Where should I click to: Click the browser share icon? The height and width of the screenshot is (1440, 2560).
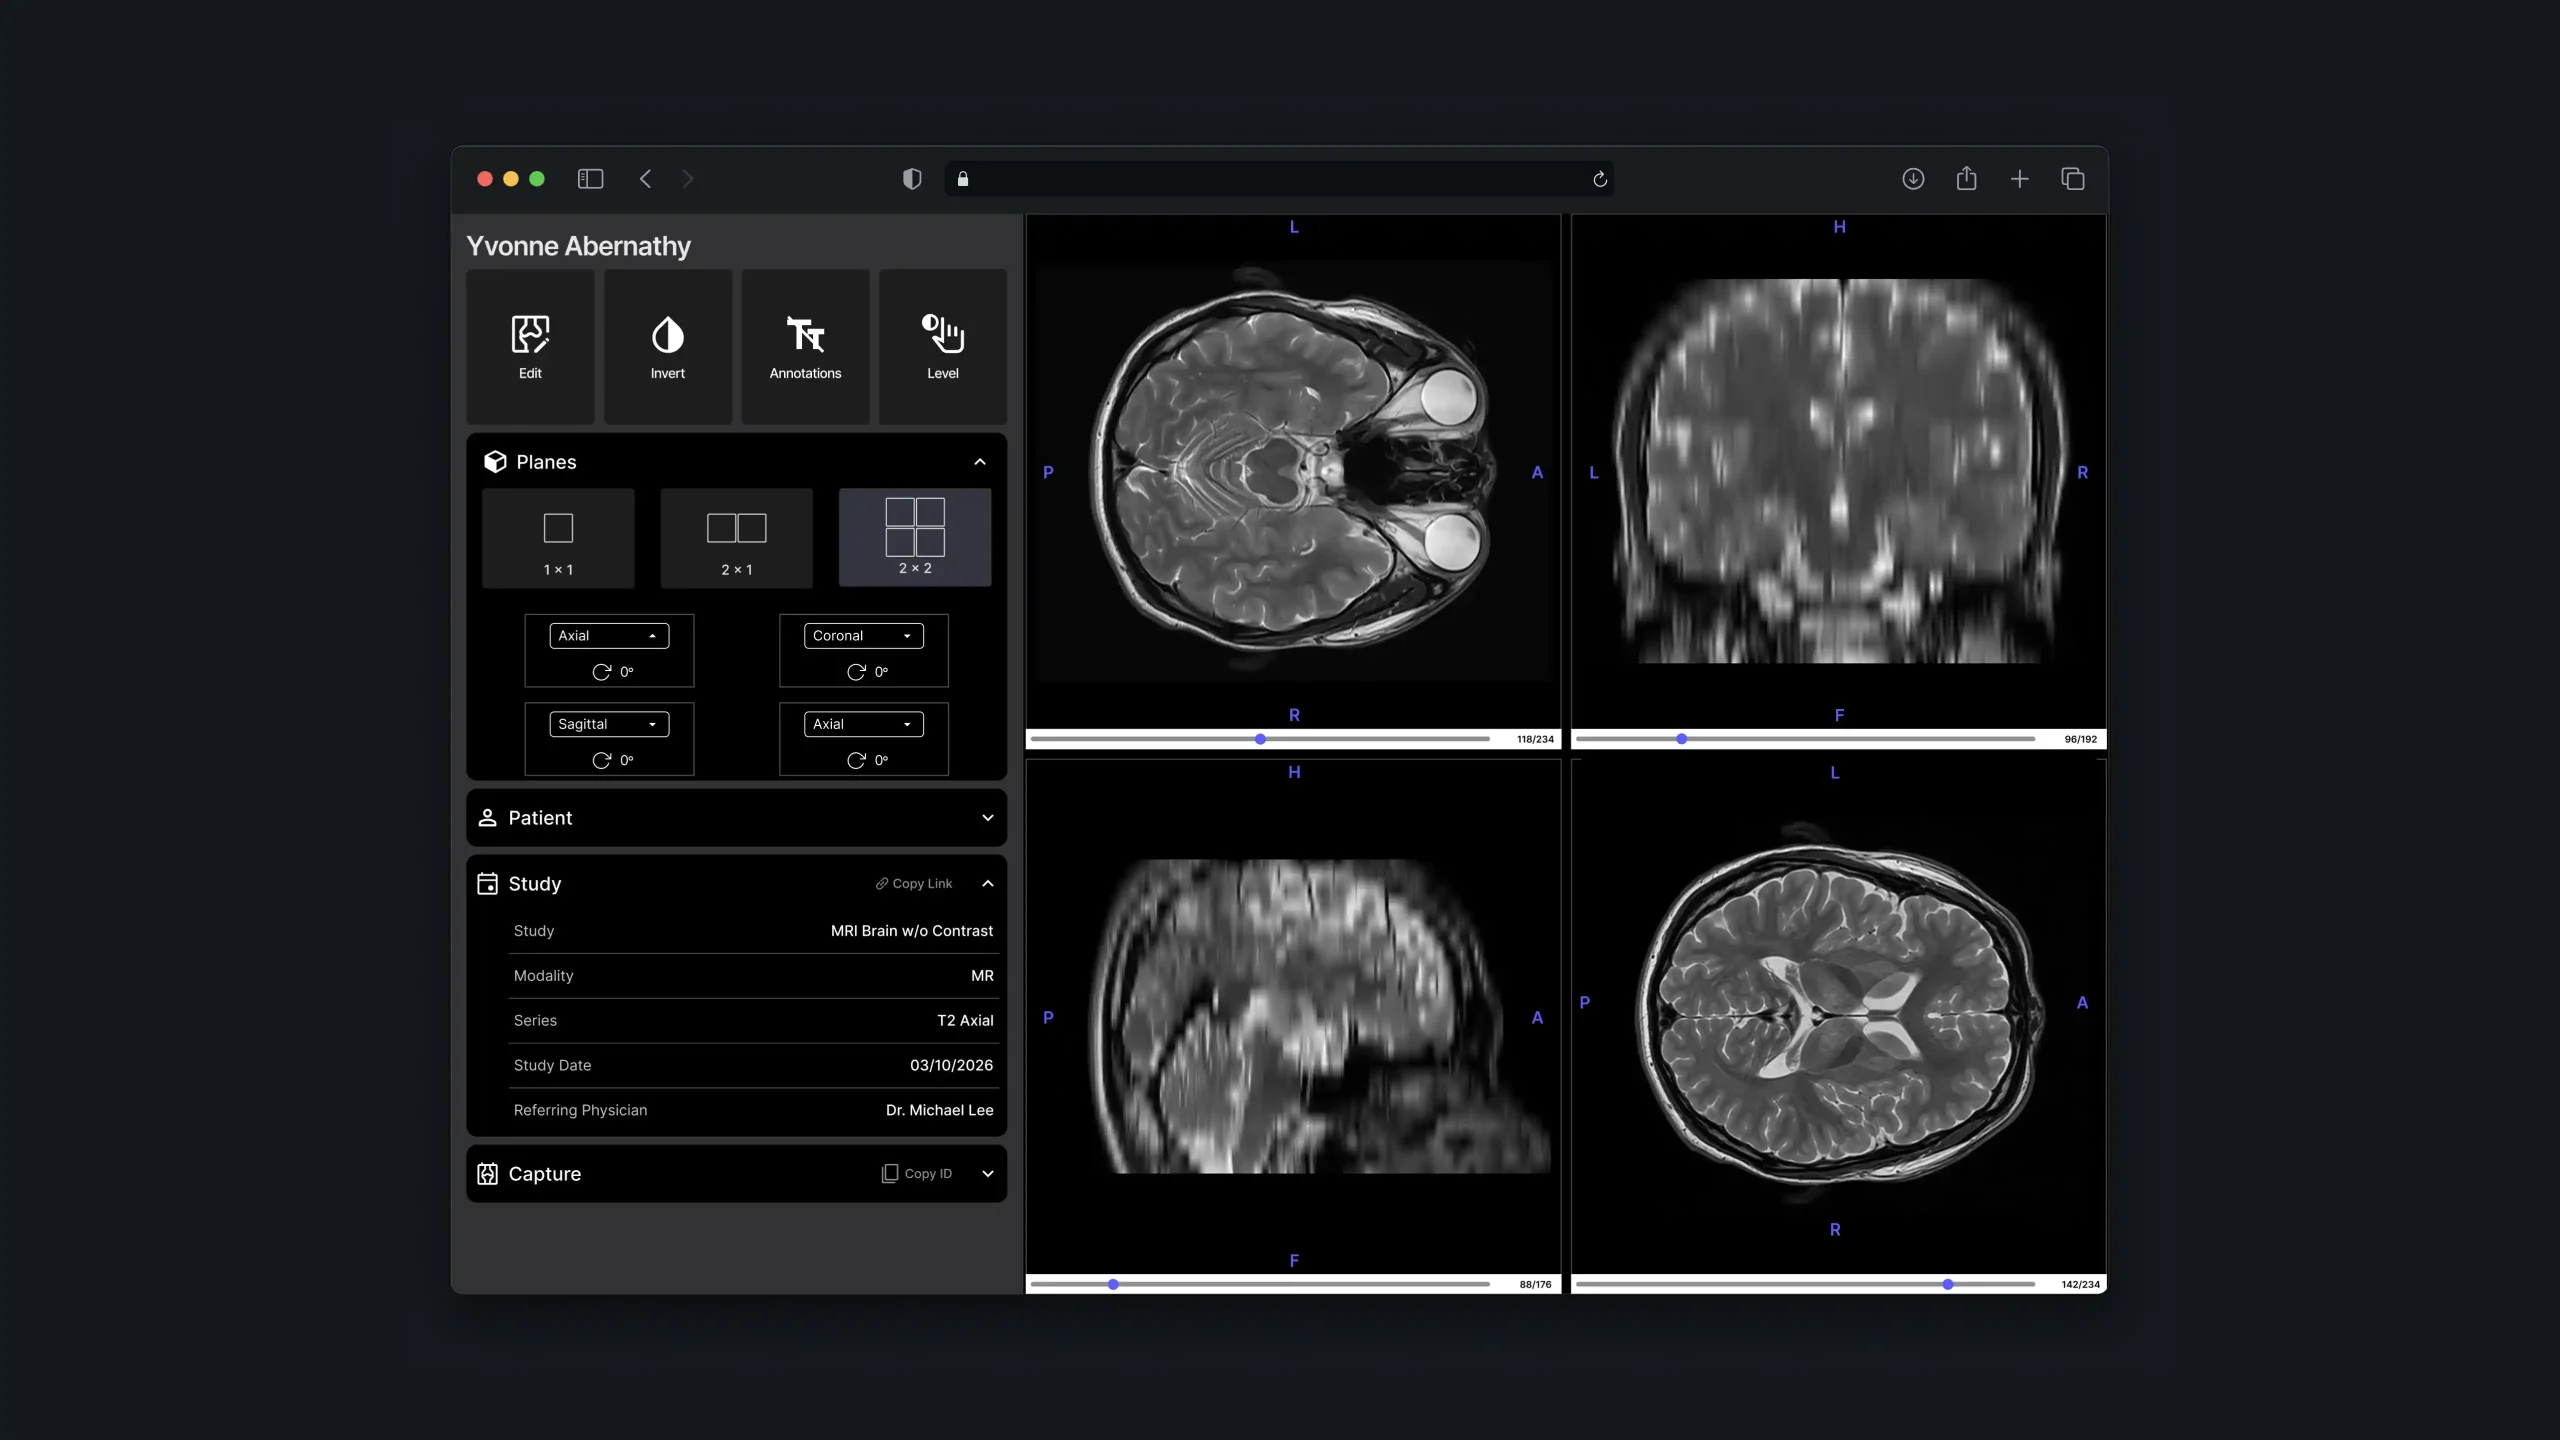[x=1967, y=178]
